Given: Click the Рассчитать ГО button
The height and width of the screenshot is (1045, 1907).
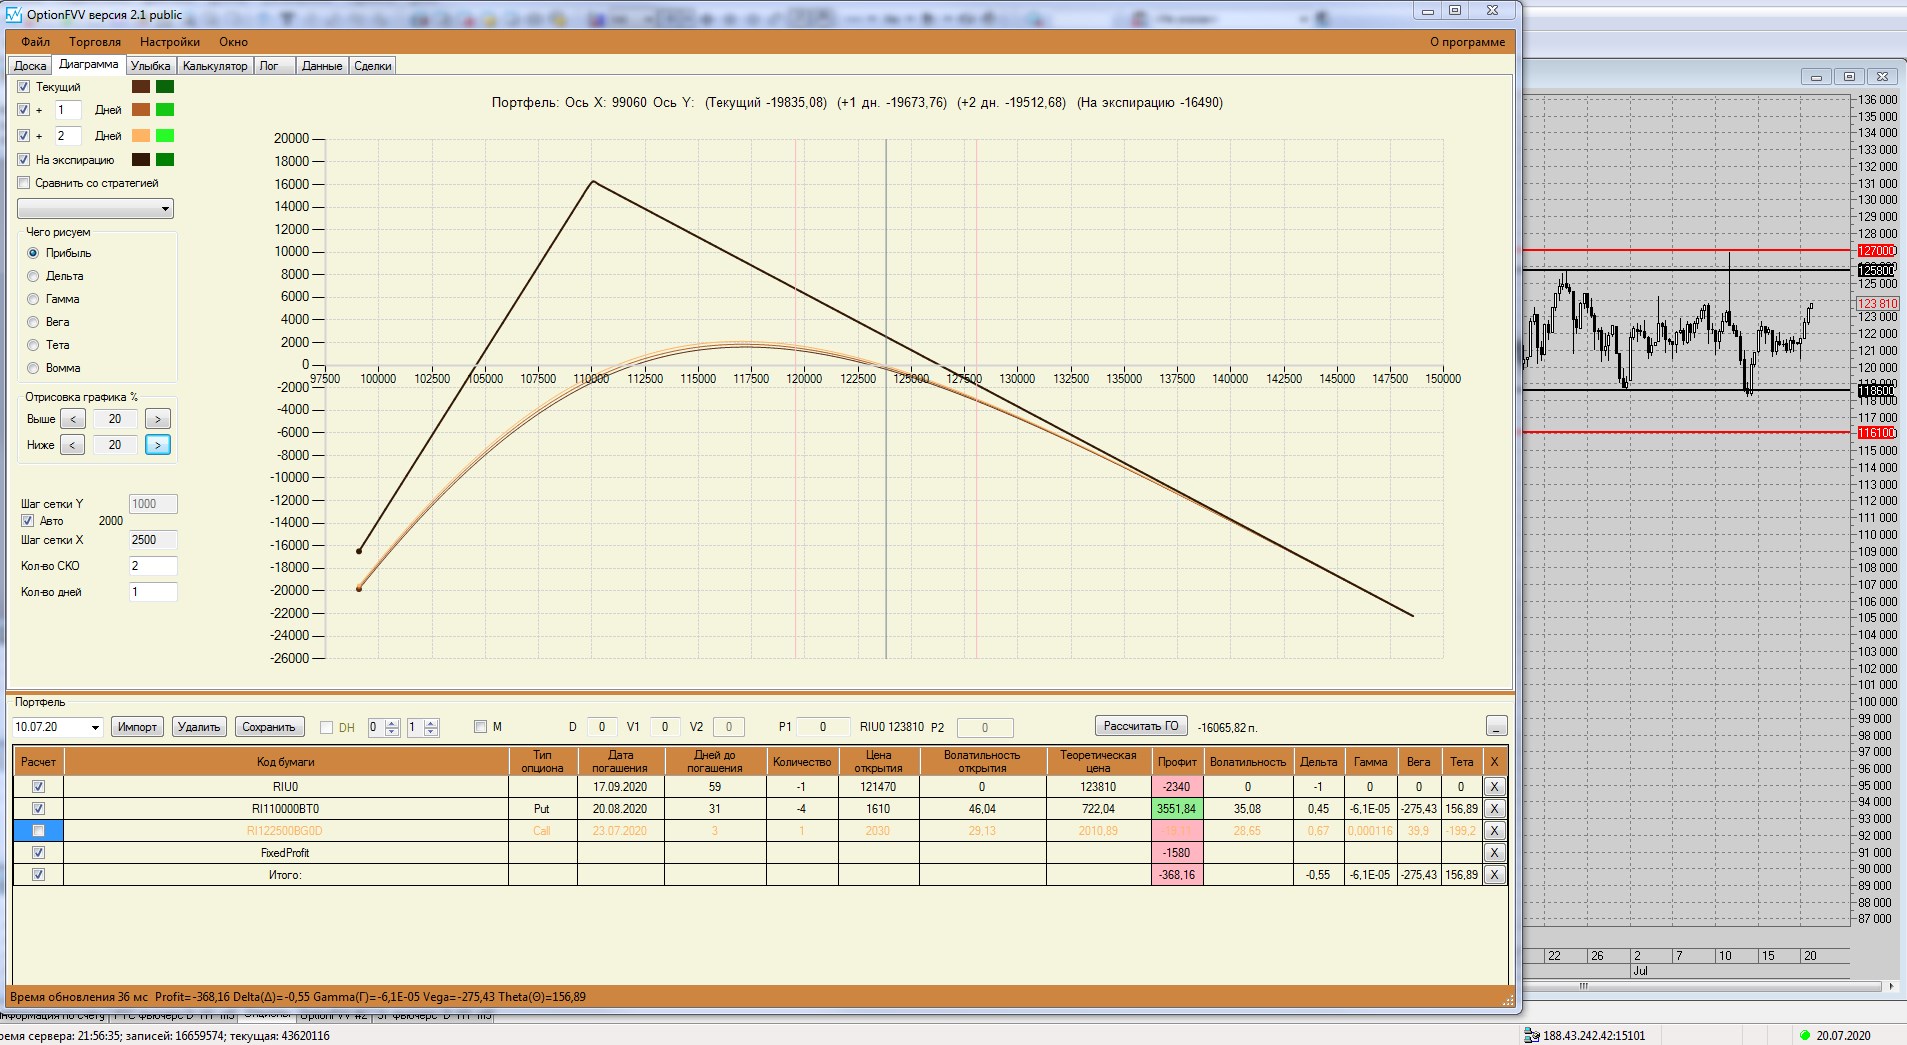Looking at the screenshot, I should (x=1141, y=726).
